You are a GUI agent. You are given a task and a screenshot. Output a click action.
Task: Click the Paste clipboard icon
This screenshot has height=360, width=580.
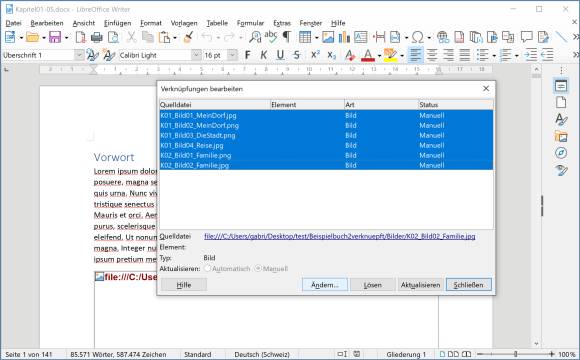point(164,37)
